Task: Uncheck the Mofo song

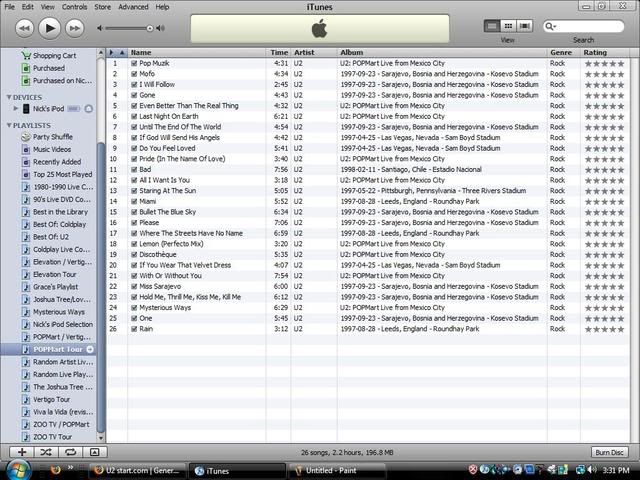Action: point(134,74)
